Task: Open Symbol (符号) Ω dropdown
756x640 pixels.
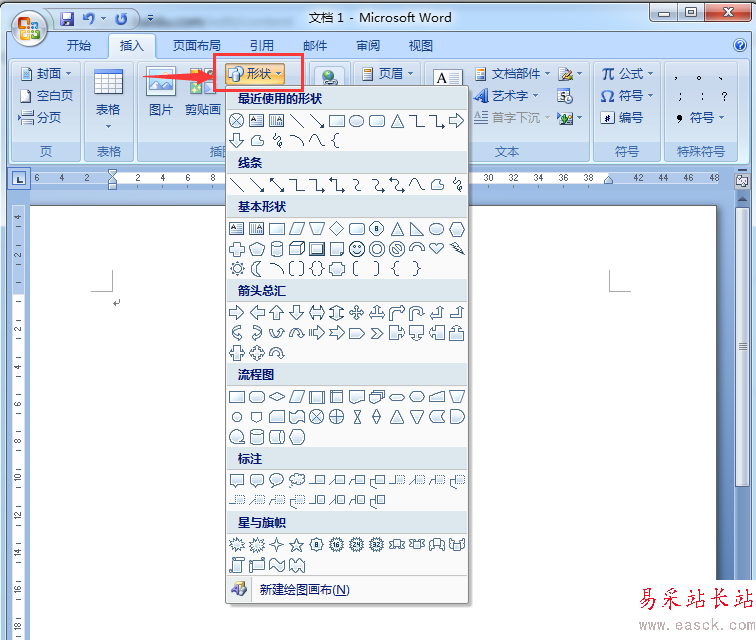Action: [x=627, y=95]
